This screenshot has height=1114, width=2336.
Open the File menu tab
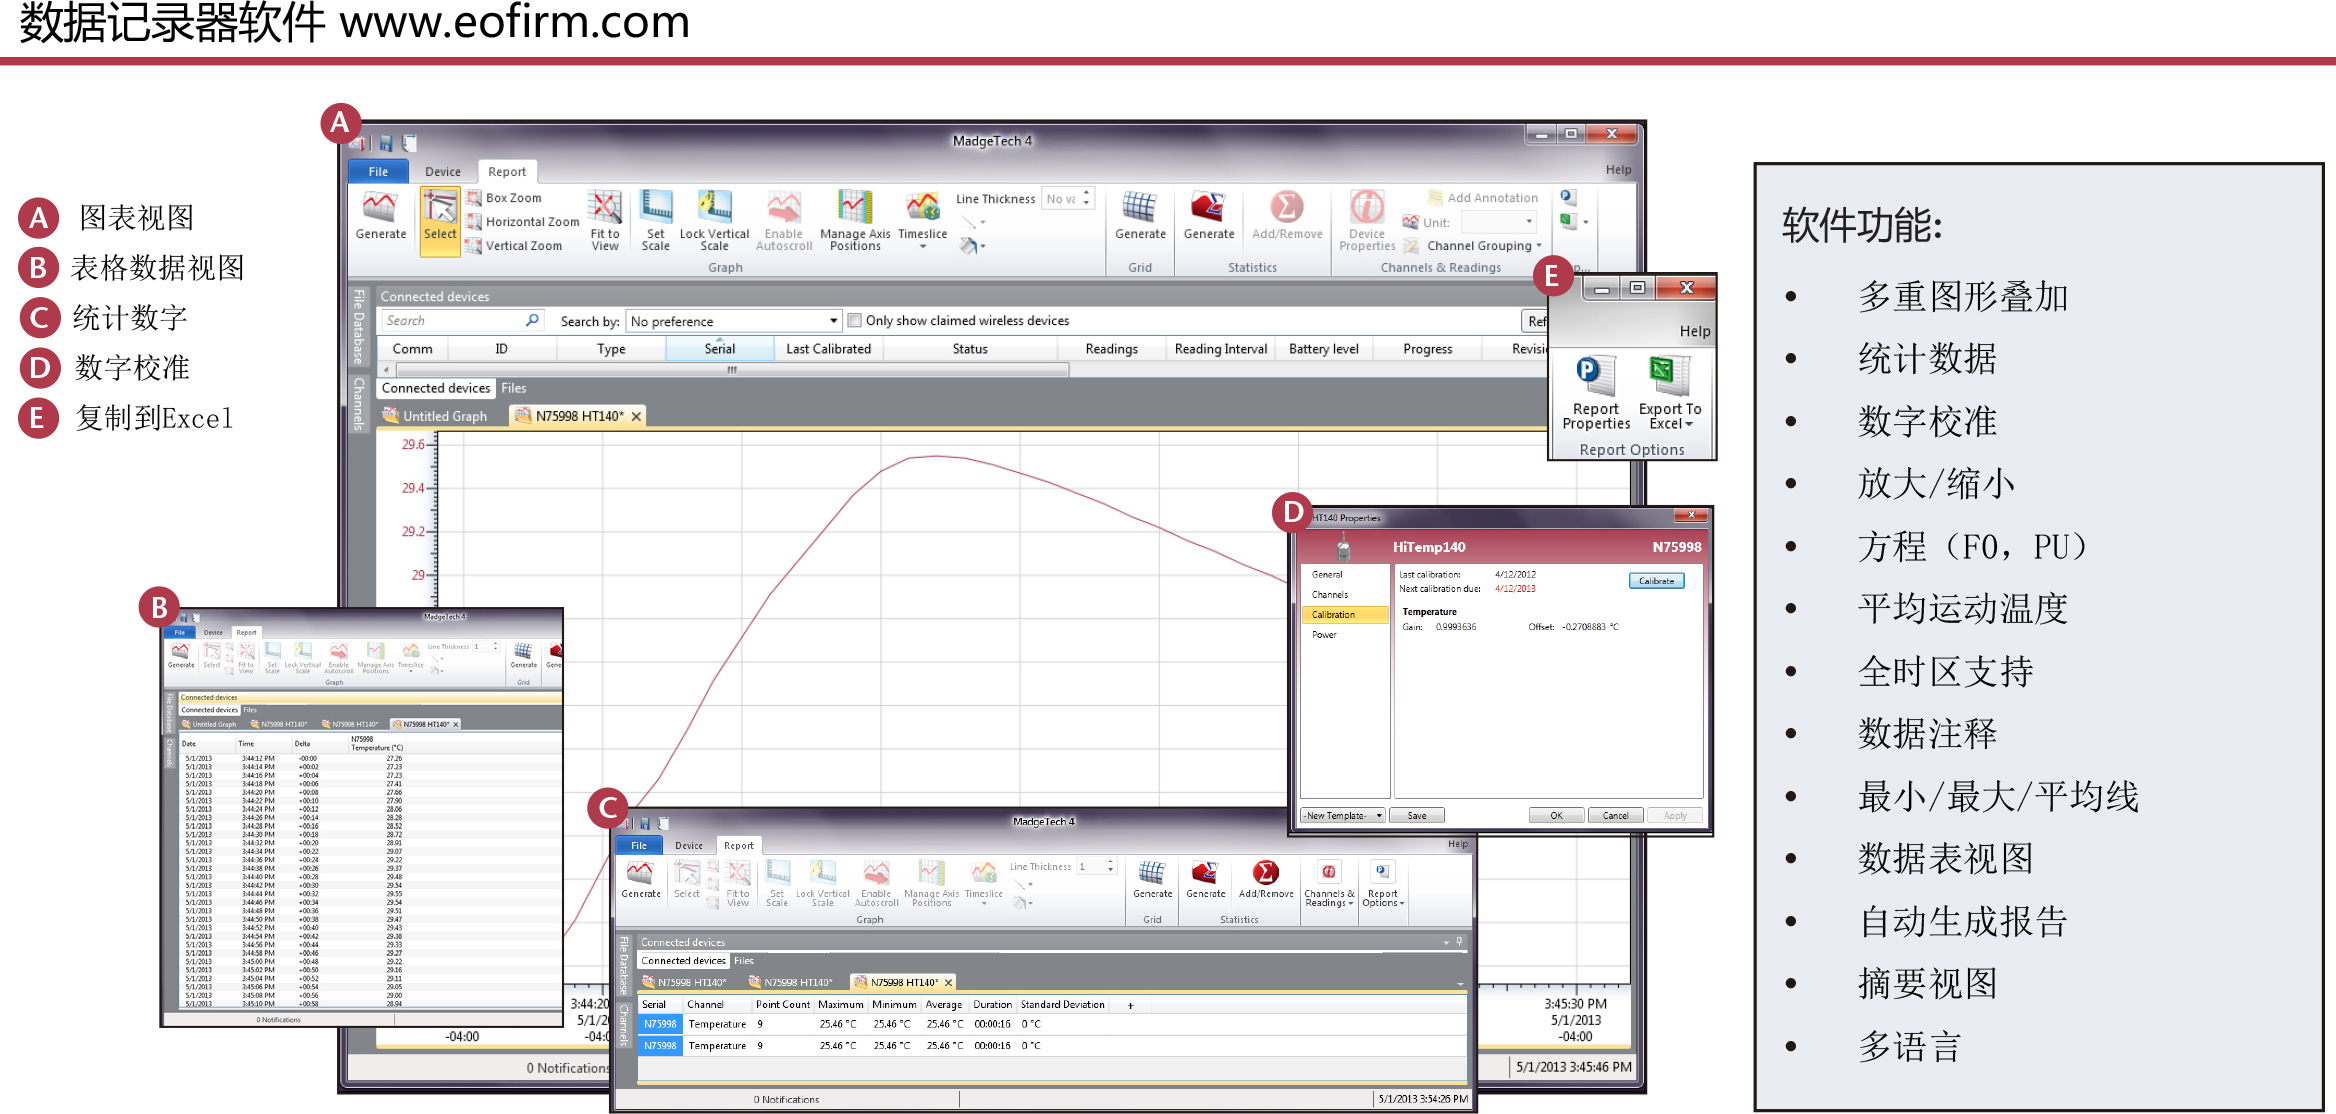pos(378,172)
